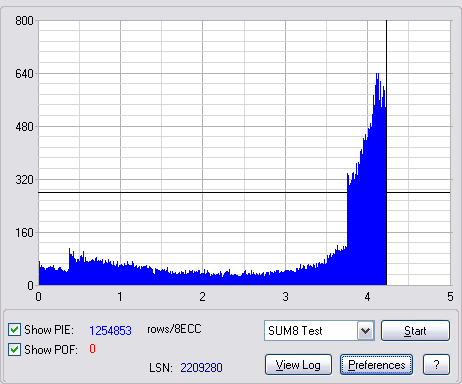Click the 800 label on the vertical axis

click(x=24, y=21)
